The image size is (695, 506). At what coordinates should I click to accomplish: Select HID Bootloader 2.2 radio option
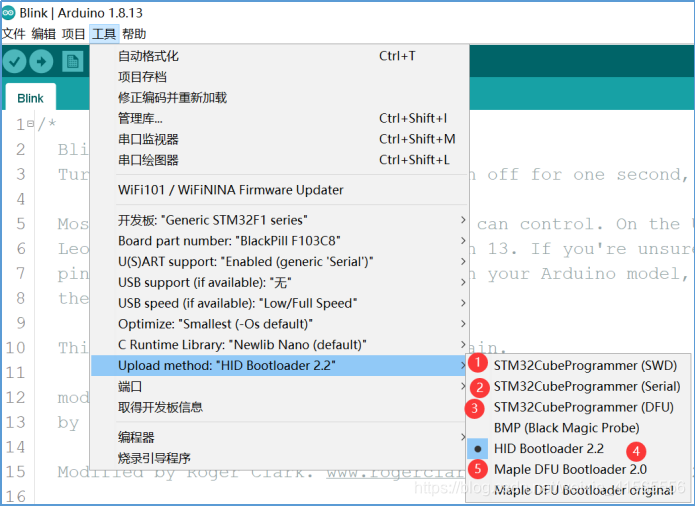[578, 449]
